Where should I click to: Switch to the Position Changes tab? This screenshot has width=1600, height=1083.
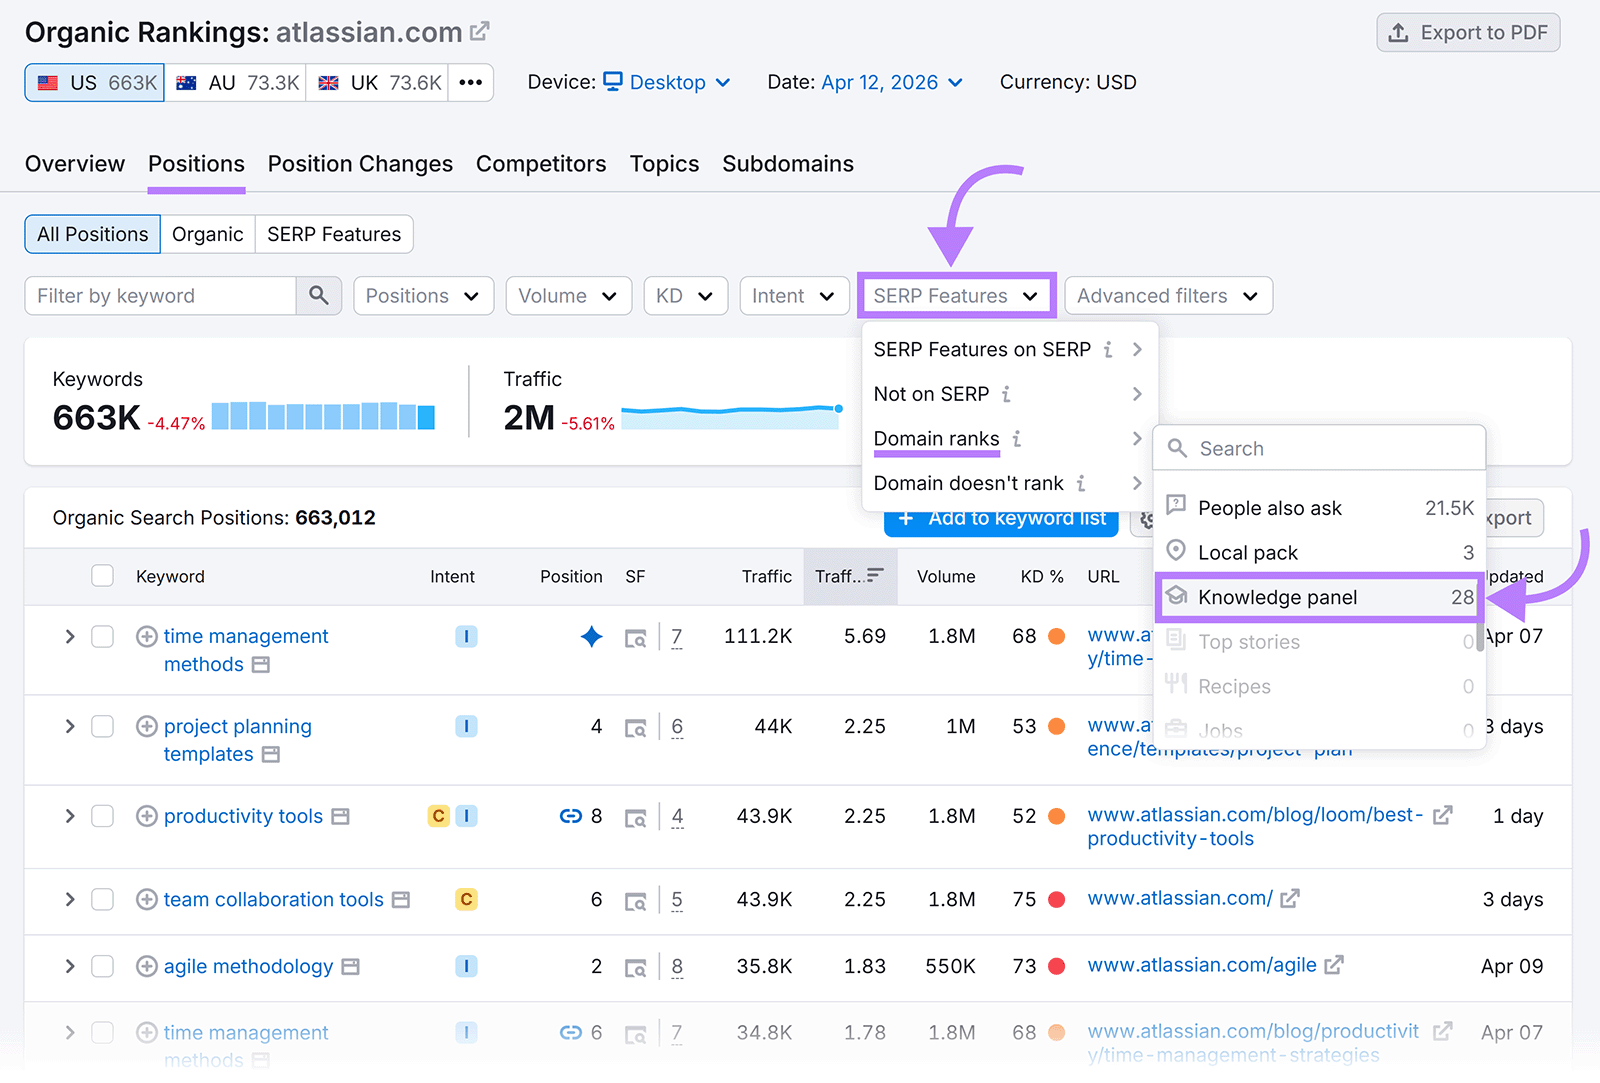[x=359, y=163]
